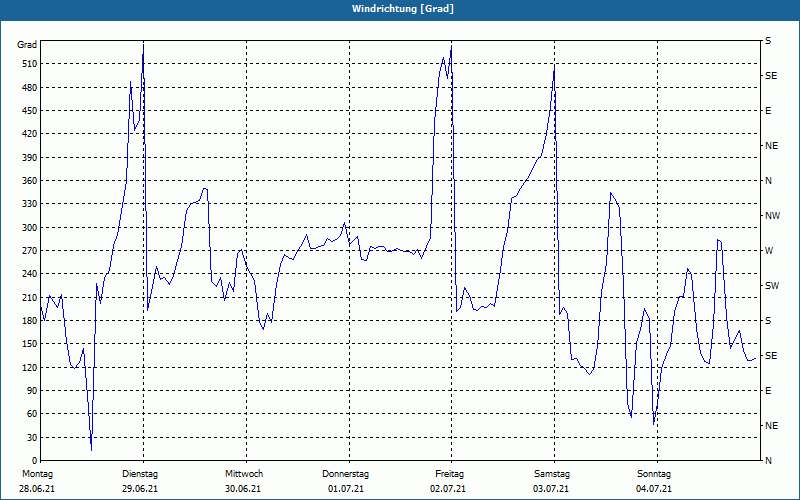Select the 60 degree axis label
Viewport: 800px width, 500px height.
pyautogui.click(x=32, y=413)
